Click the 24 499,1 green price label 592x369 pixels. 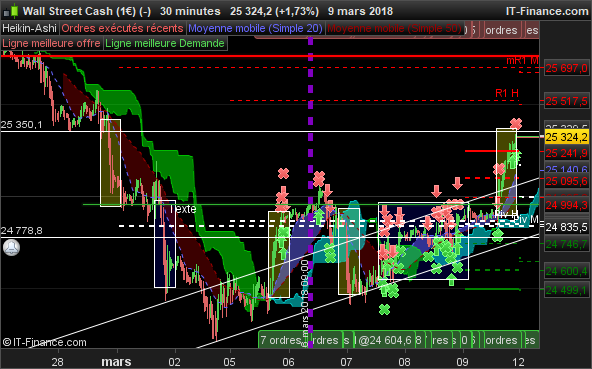pos(566,290)
